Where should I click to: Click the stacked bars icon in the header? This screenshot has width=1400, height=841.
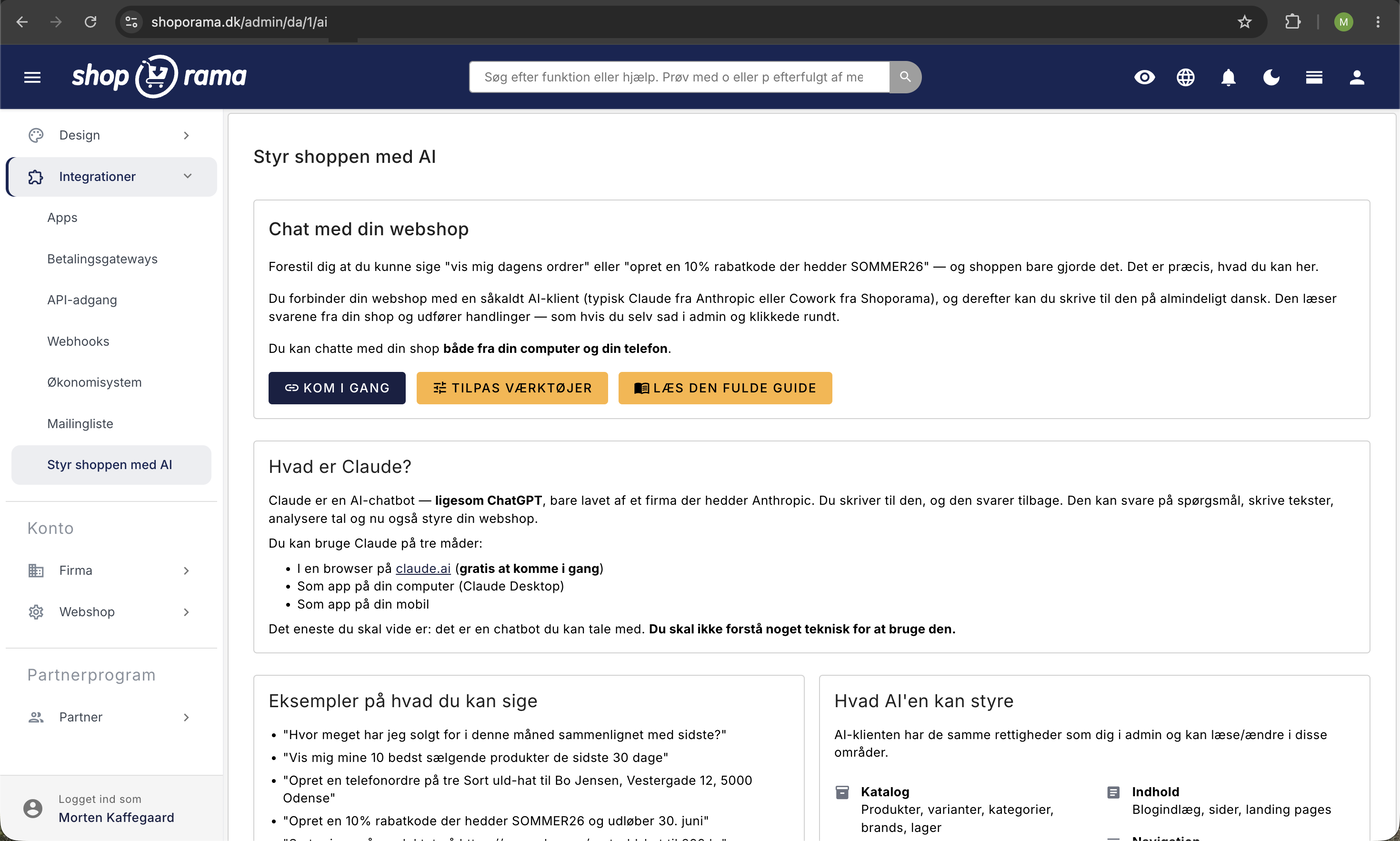point(1314,77)
